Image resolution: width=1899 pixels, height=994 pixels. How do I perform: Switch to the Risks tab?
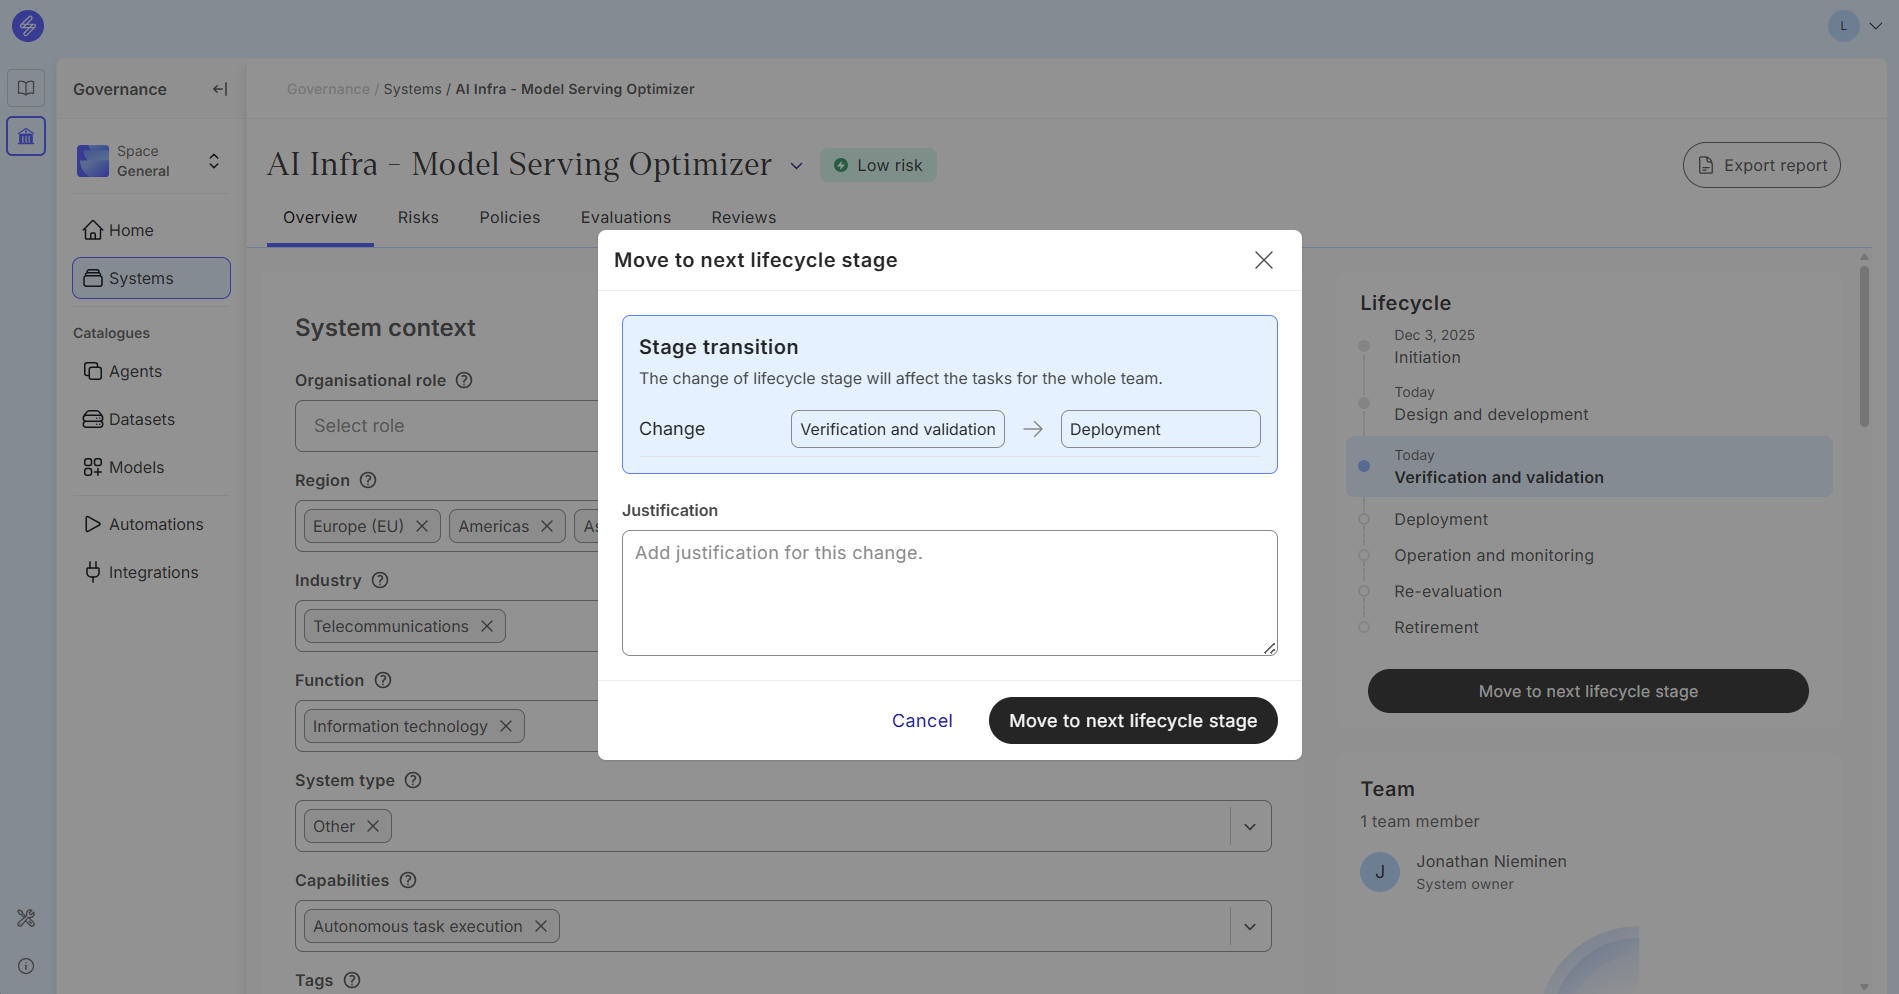point(418,217)
